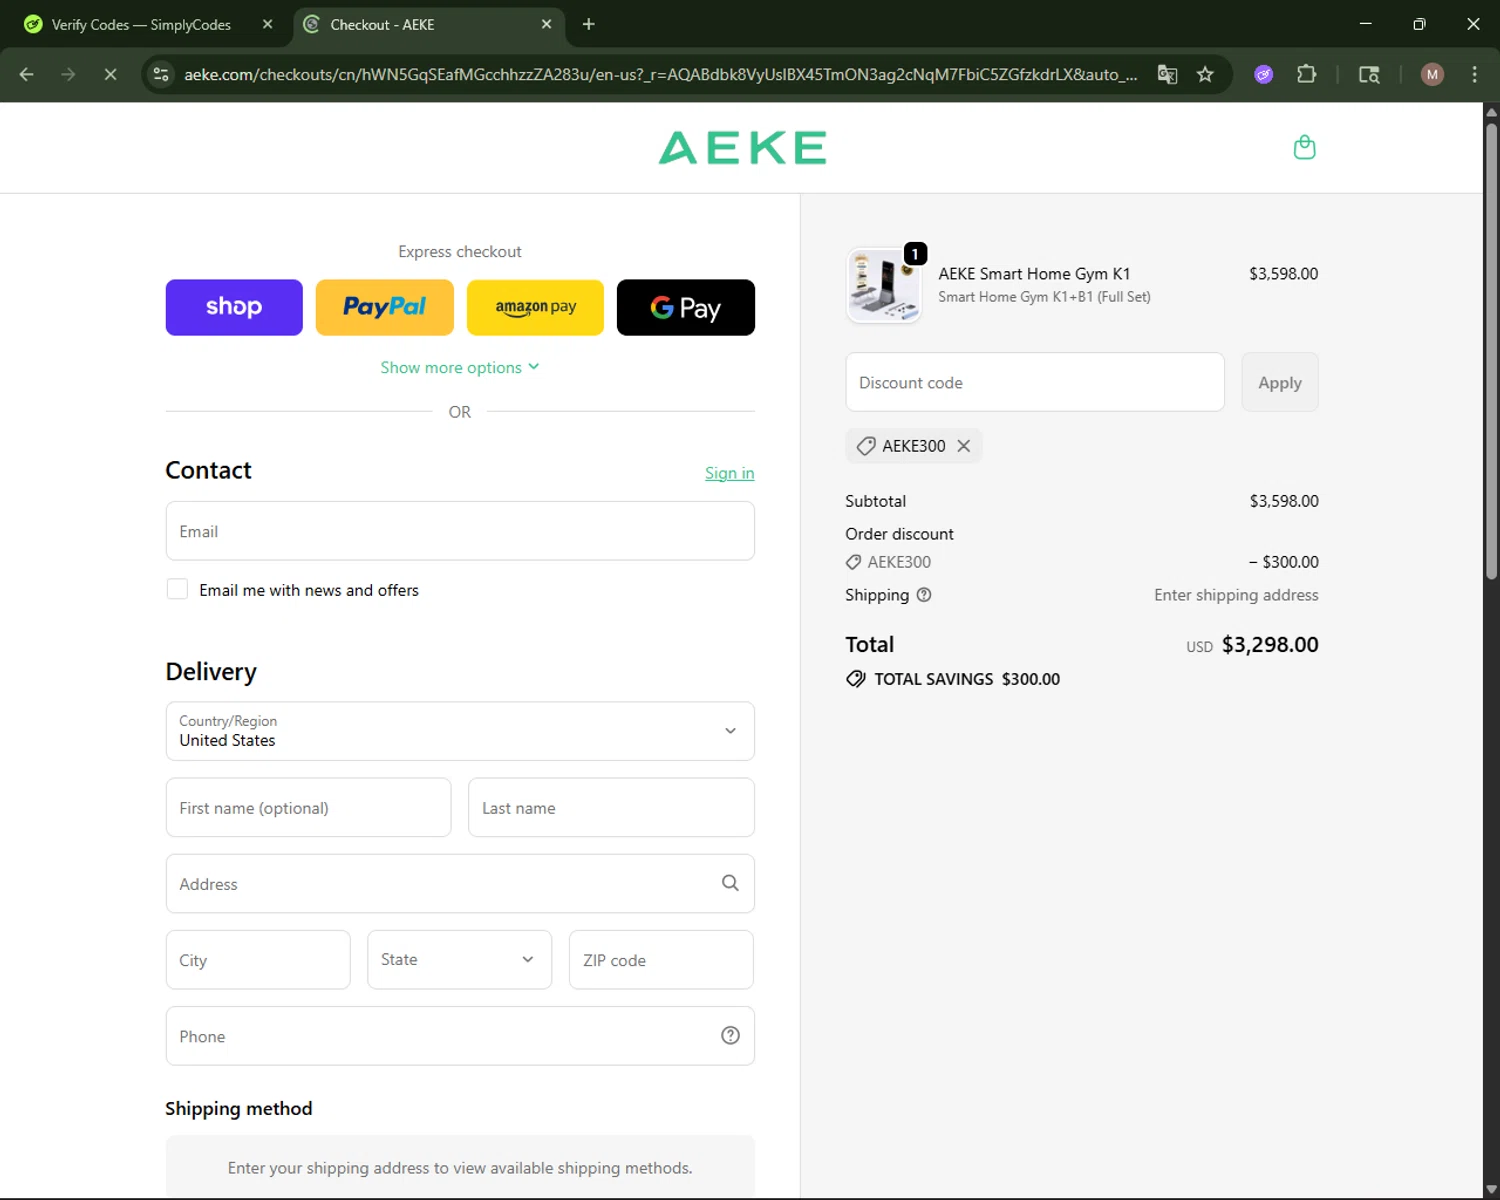Click the browser address bar URL
Viewport: 1500px width, 1200px height.
click(x=660, y=74)
